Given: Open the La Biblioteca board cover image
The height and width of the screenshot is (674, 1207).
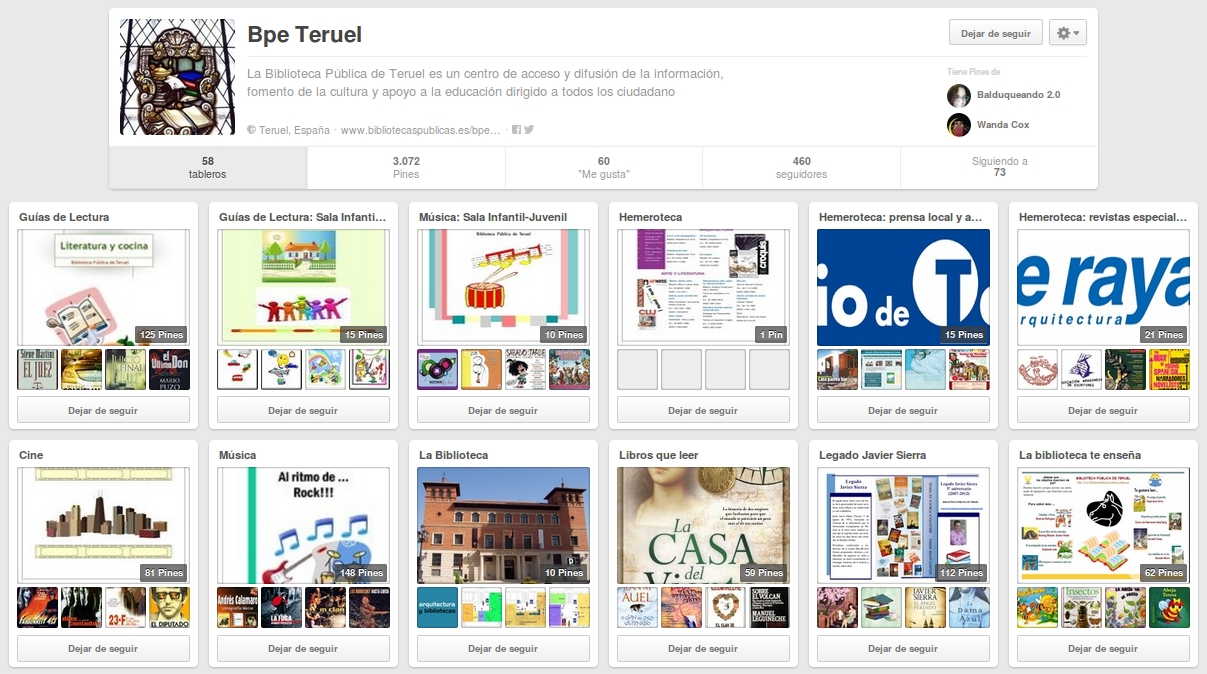Looking at the screenshot, I should [x=503, y=525].
